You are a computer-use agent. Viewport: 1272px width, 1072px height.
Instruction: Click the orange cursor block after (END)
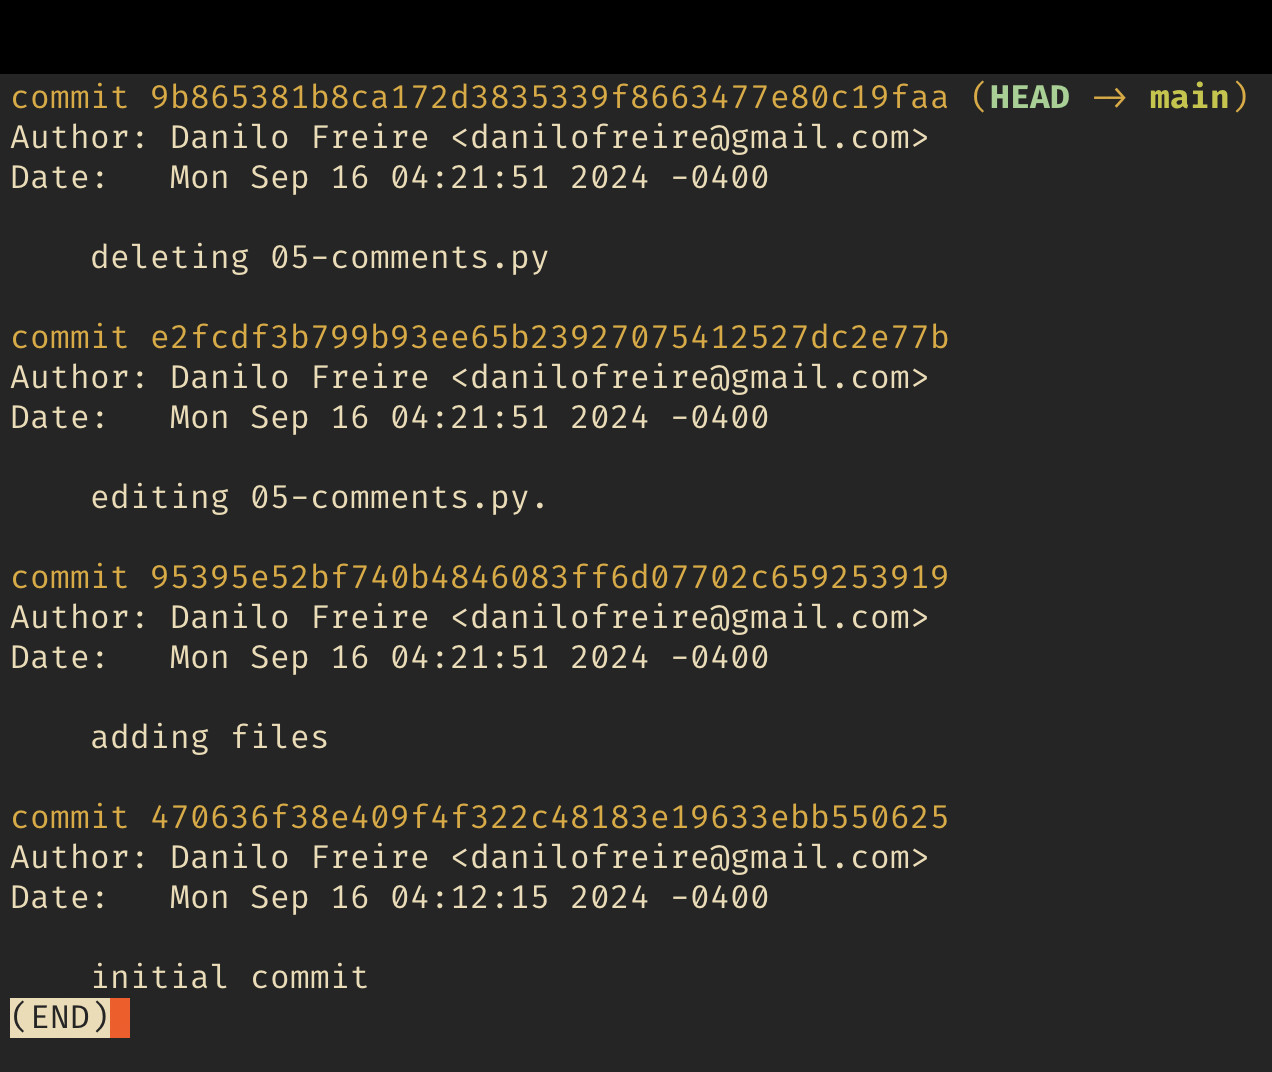[120, 1018]
